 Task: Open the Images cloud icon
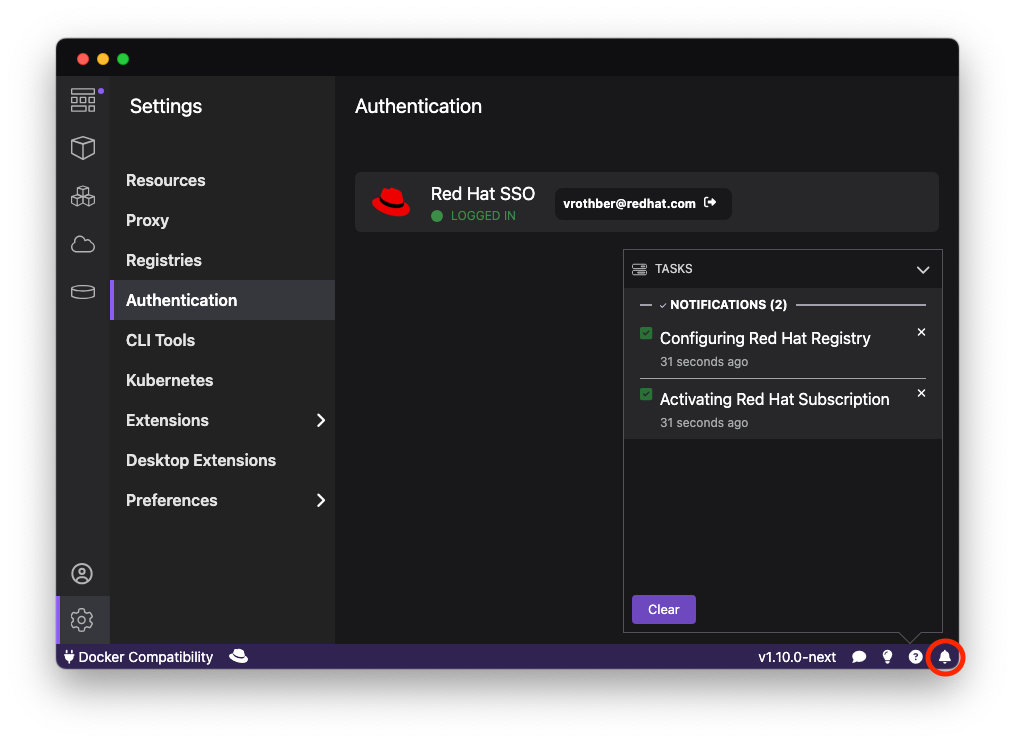point(83,245)
